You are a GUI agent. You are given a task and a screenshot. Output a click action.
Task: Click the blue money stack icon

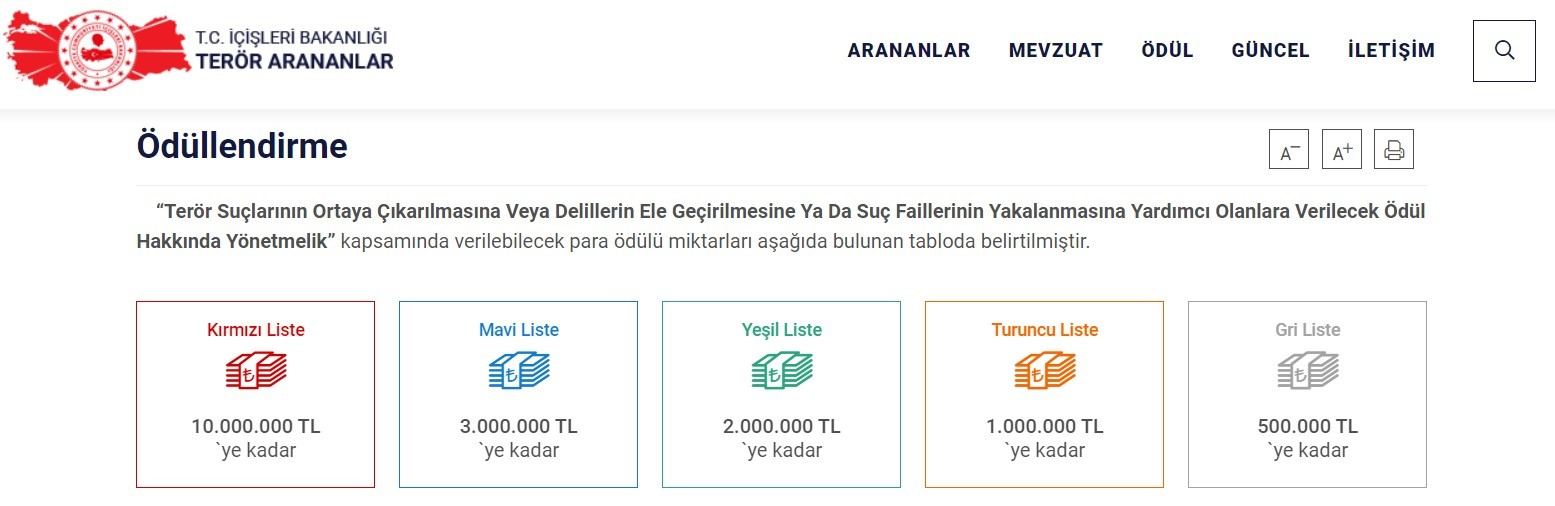pyautogui.click(x=519, y=372)
